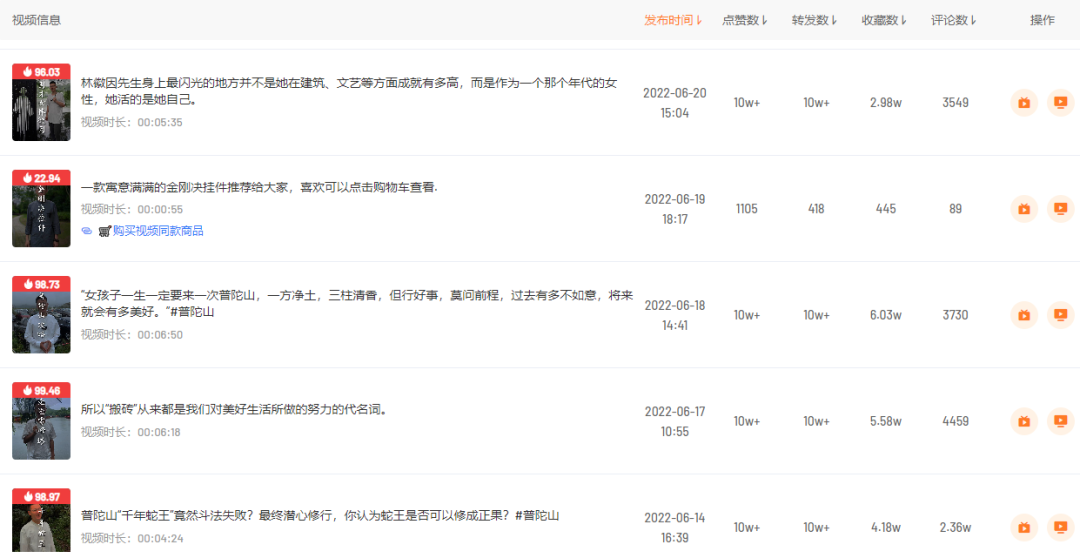Click the duration text 00:04:24
The height and width of the screenshot is (558, 1080).
click(160, 538)
